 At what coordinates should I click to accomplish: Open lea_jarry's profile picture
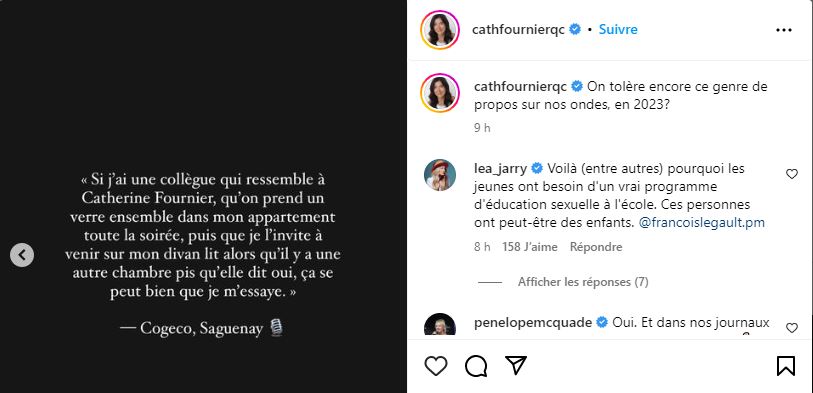point(440,175)
